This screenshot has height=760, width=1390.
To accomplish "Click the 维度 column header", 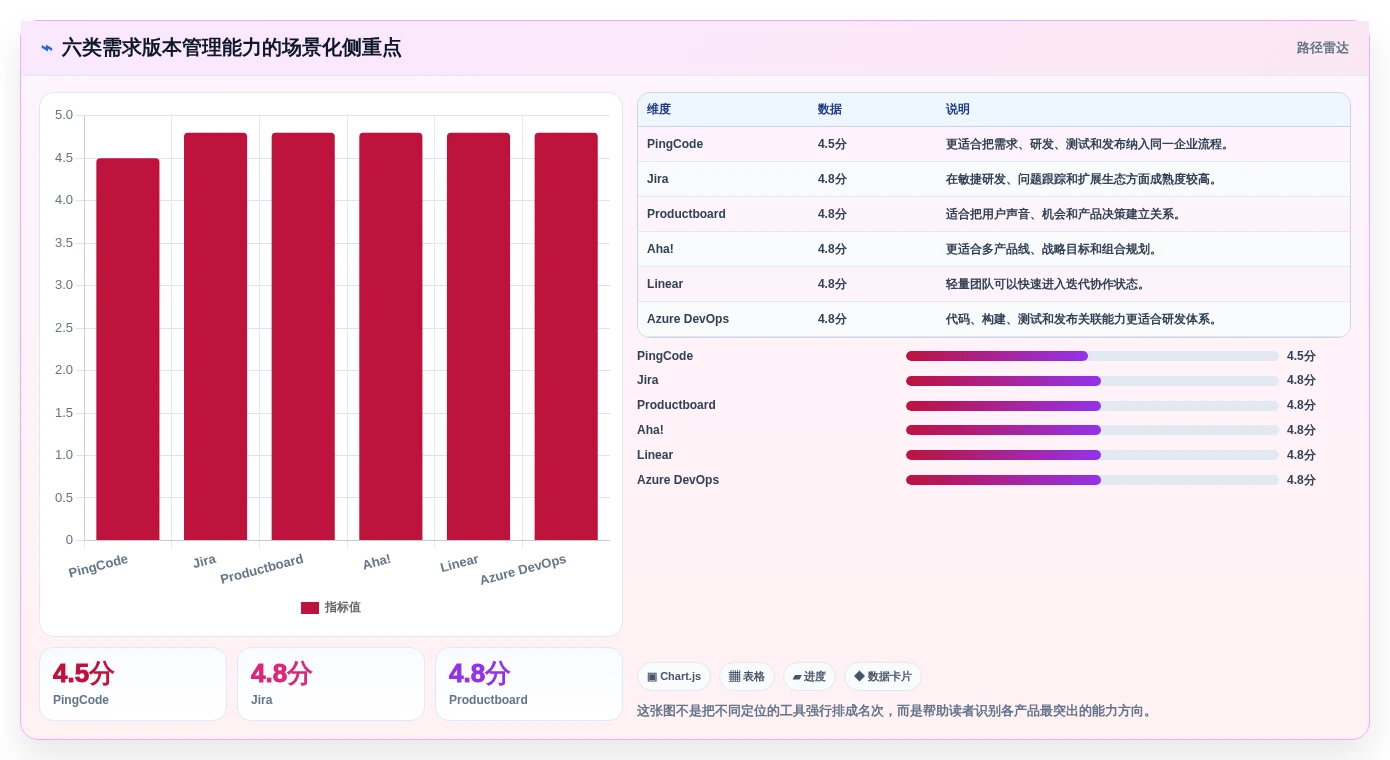I will (x=659, y=110).
